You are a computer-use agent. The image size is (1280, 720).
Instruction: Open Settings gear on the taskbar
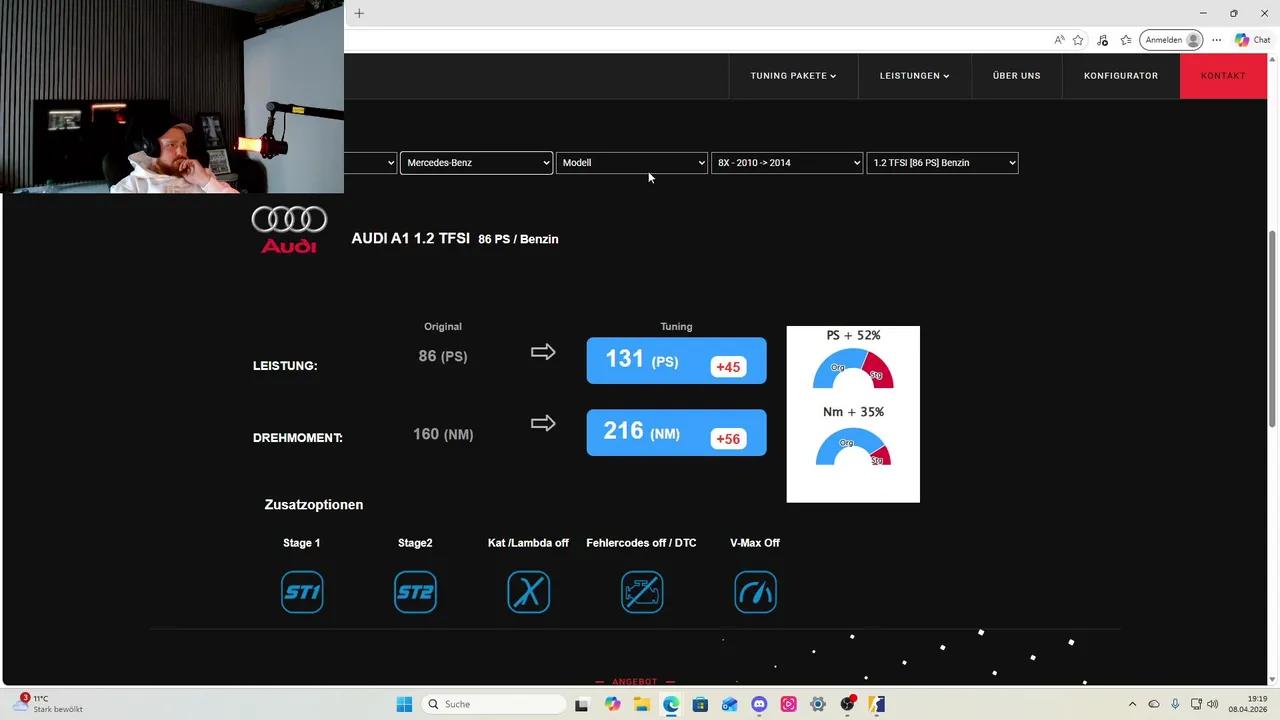[818, 704]
